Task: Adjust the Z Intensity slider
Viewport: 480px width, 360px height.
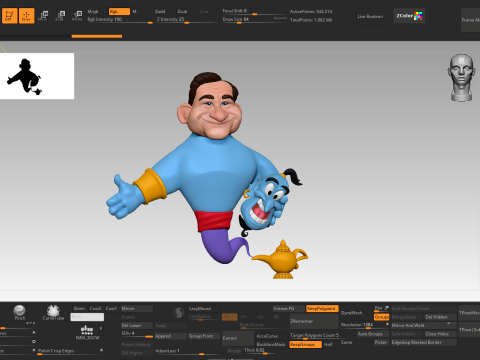Action: tap(187, 20)
